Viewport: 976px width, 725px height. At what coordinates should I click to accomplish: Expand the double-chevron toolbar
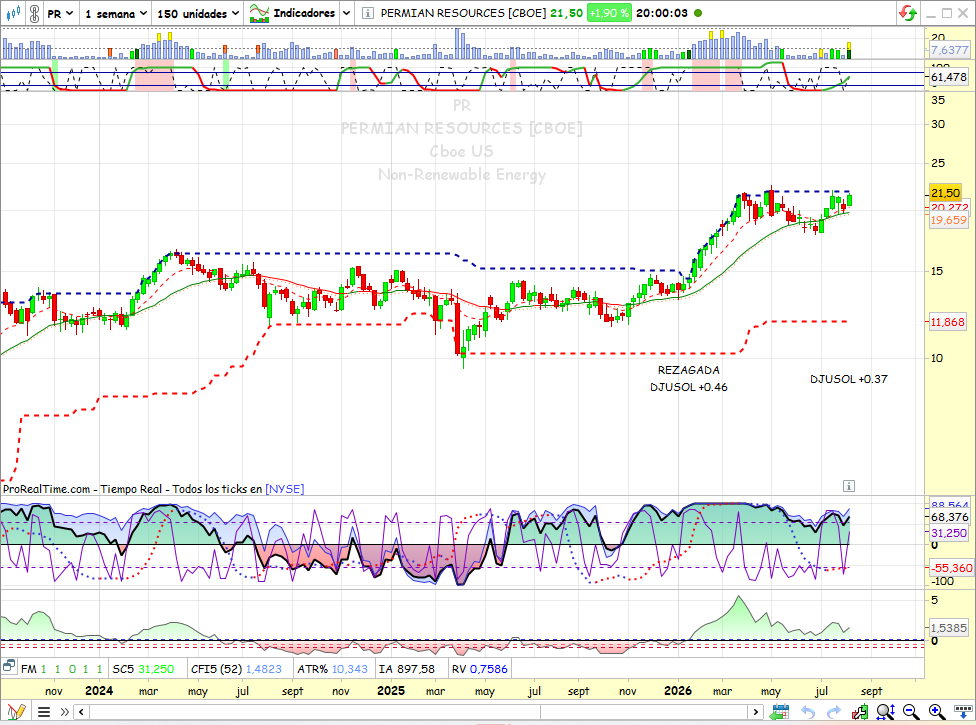click(65, 712)
